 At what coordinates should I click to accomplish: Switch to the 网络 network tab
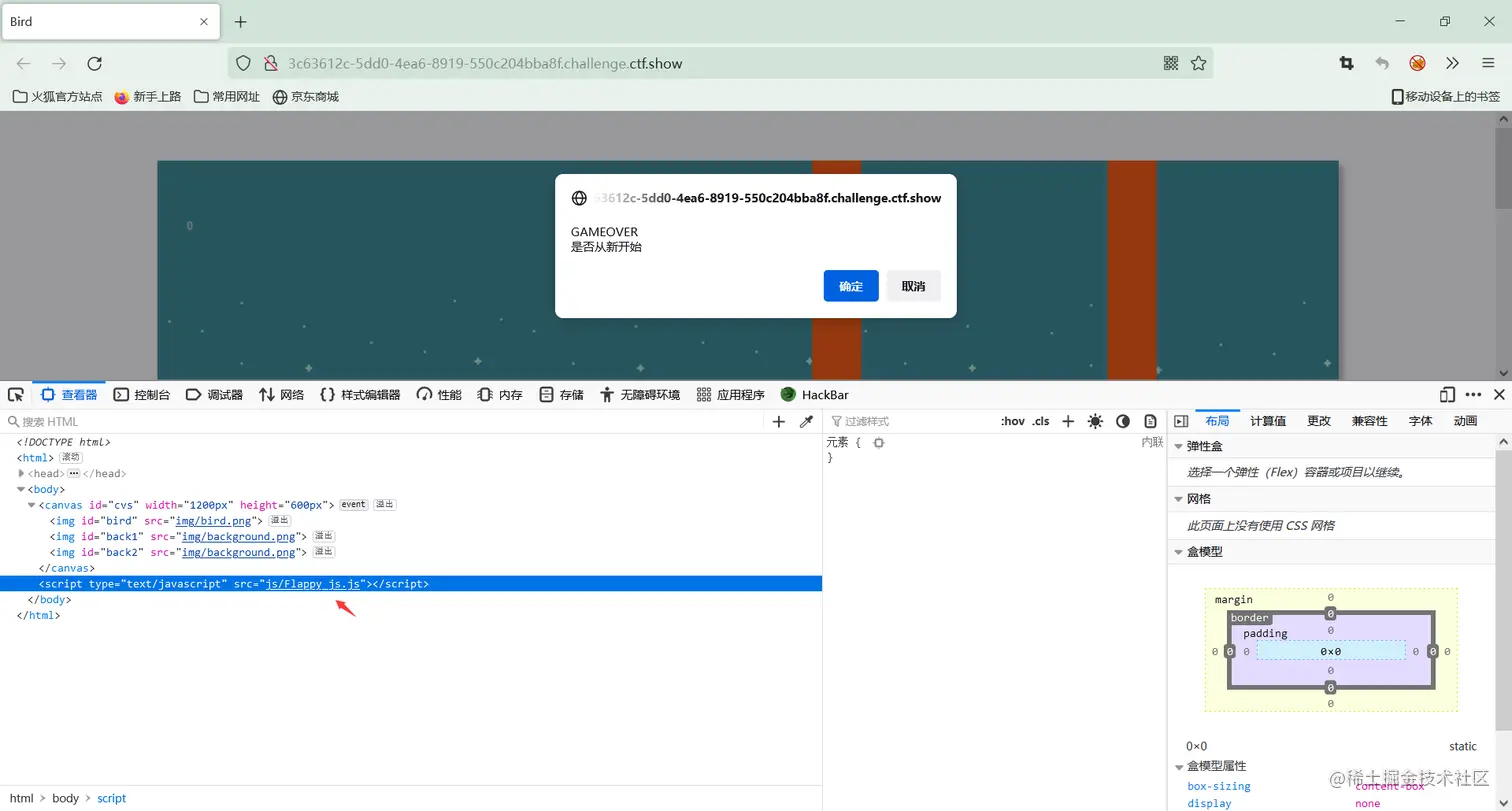[281, 395]
